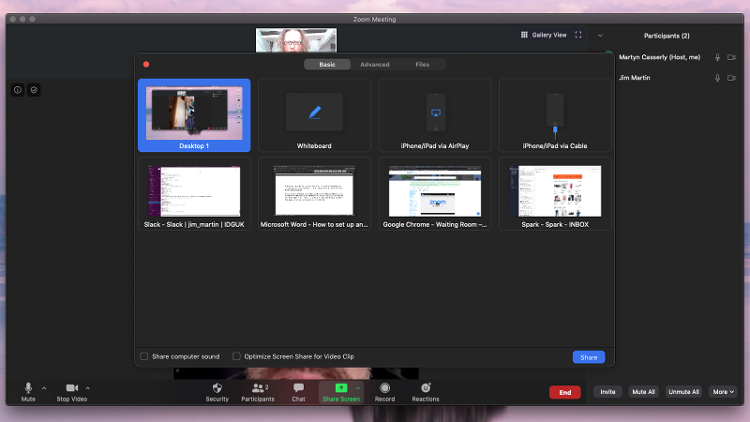Open the More dropdown in participants panel
The width and height of the screenshot is (750, 422).
[723, 392]
